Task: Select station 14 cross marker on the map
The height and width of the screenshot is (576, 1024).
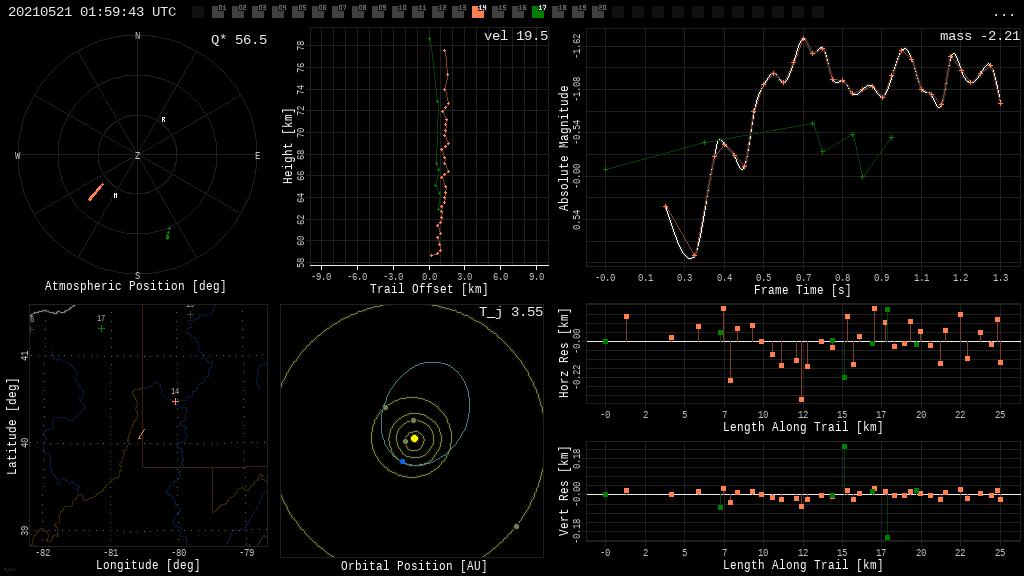Action: pos(175,401)
